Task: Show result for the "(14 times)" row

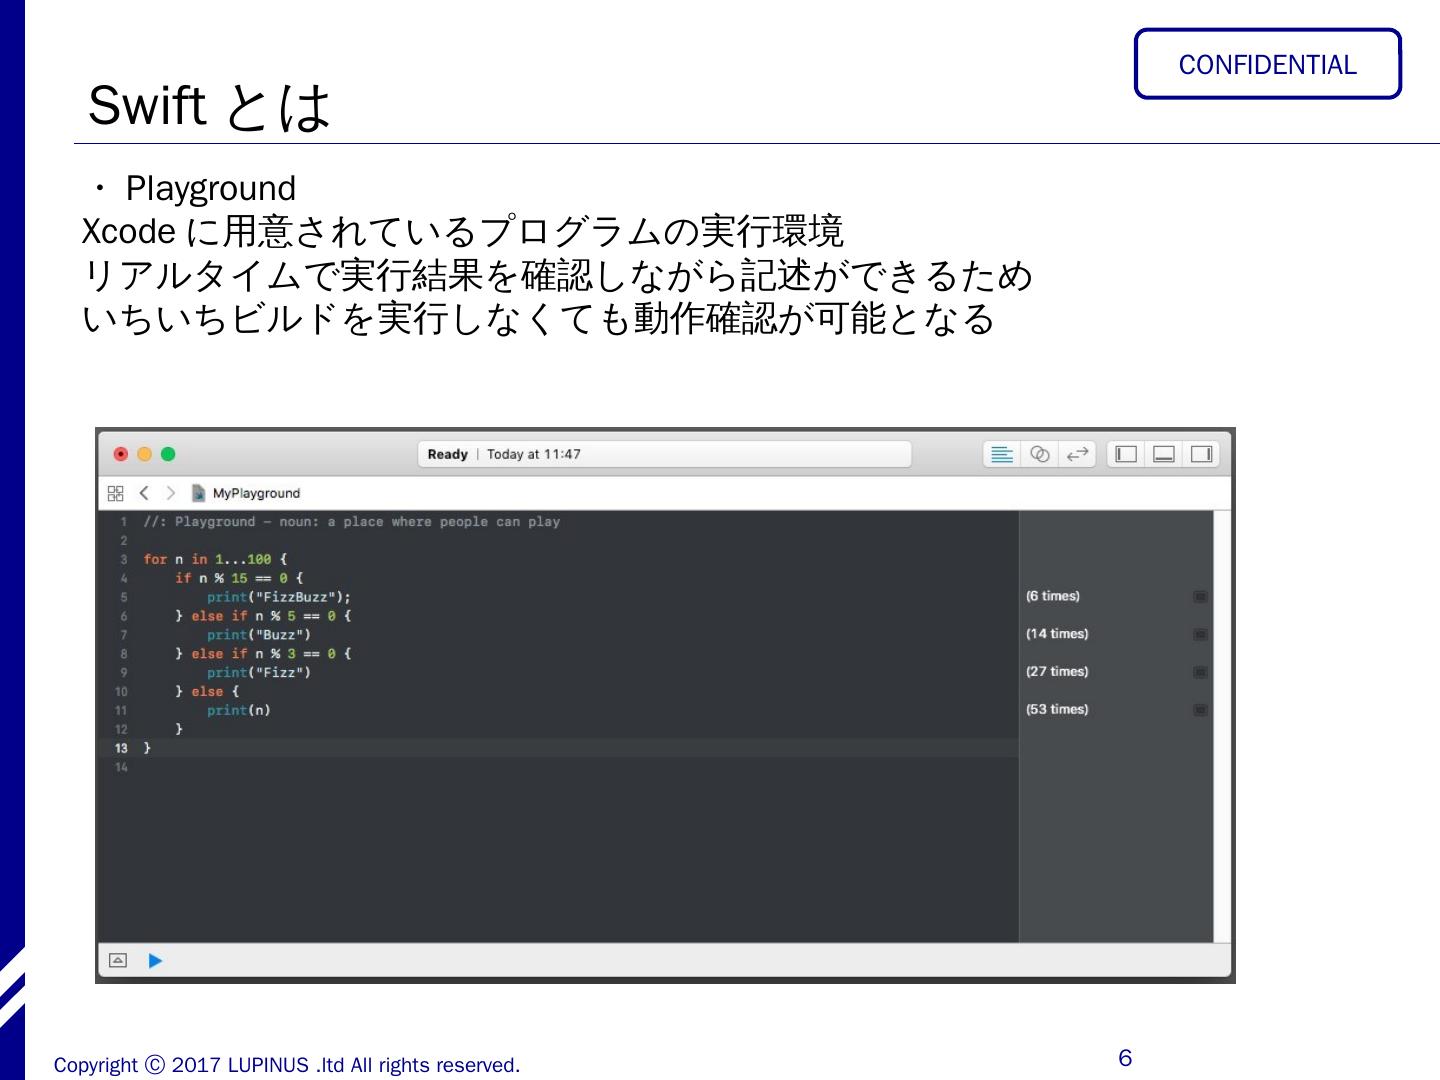Action: 1200,635
